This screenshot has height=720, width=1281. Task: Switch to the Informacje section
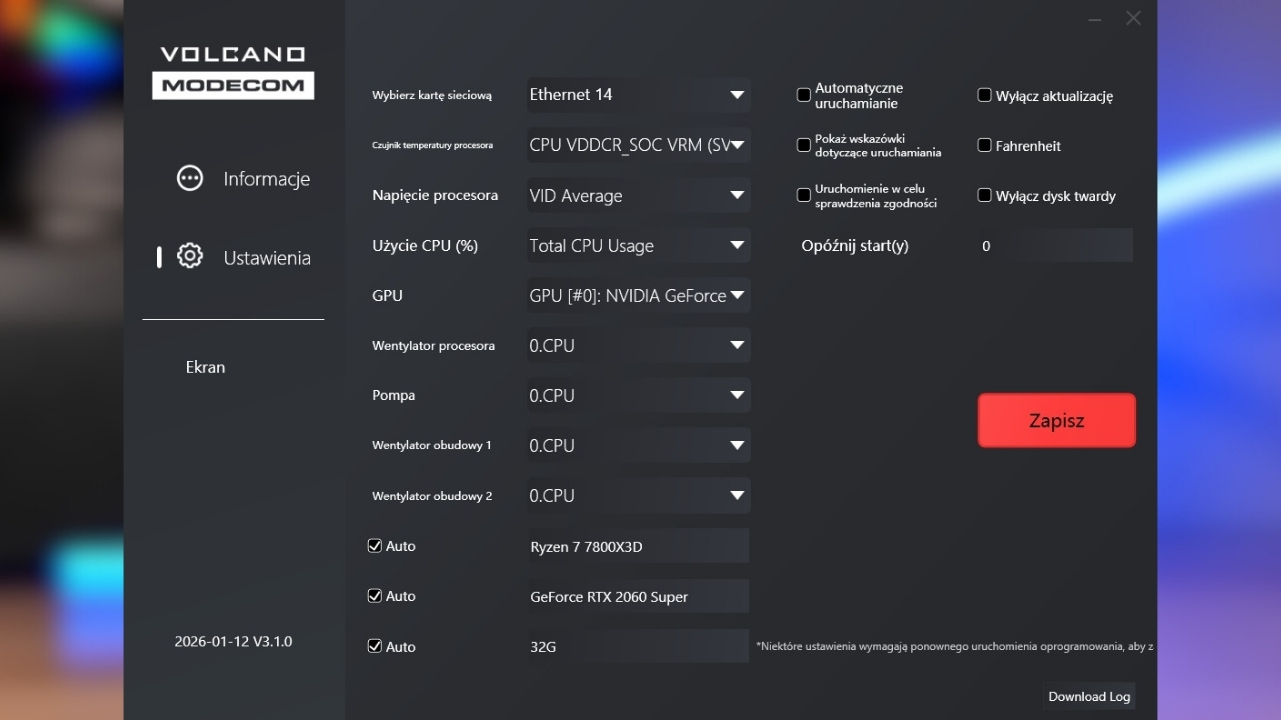coord(266,179)
